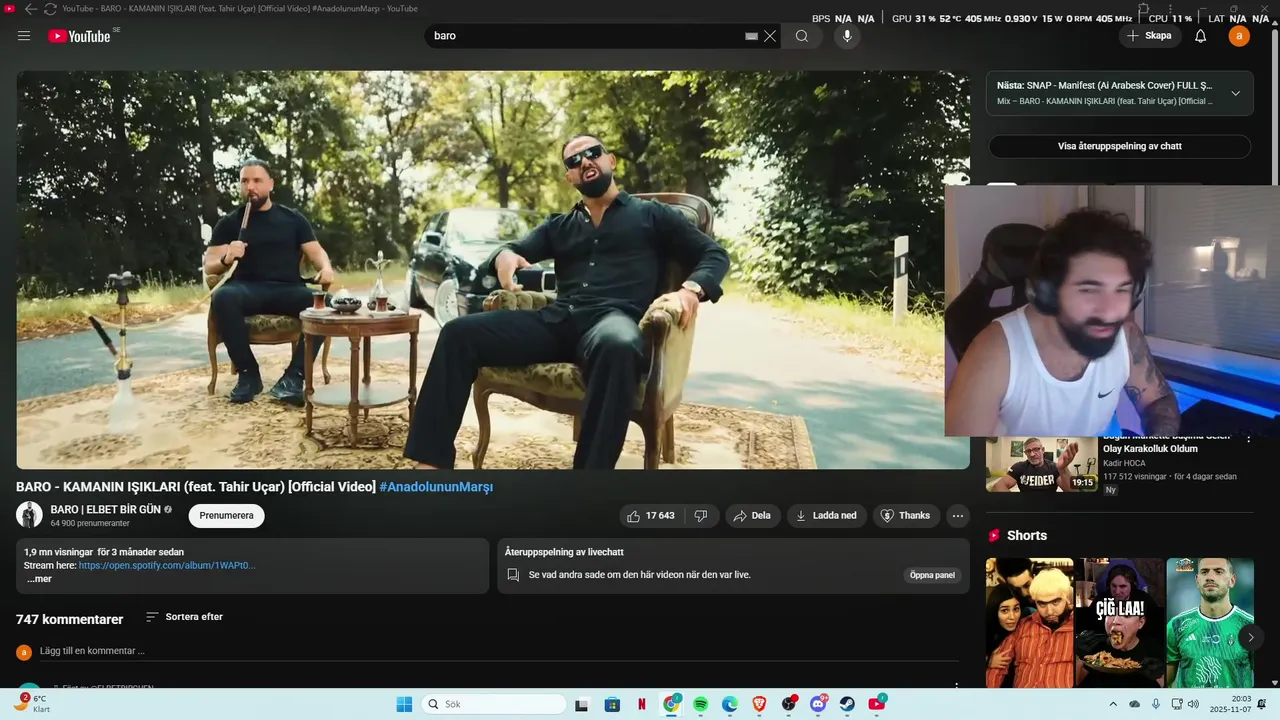1280x720 pixels.
Task: Open the volume speaker tray icon
Action: pos(1194,704)
